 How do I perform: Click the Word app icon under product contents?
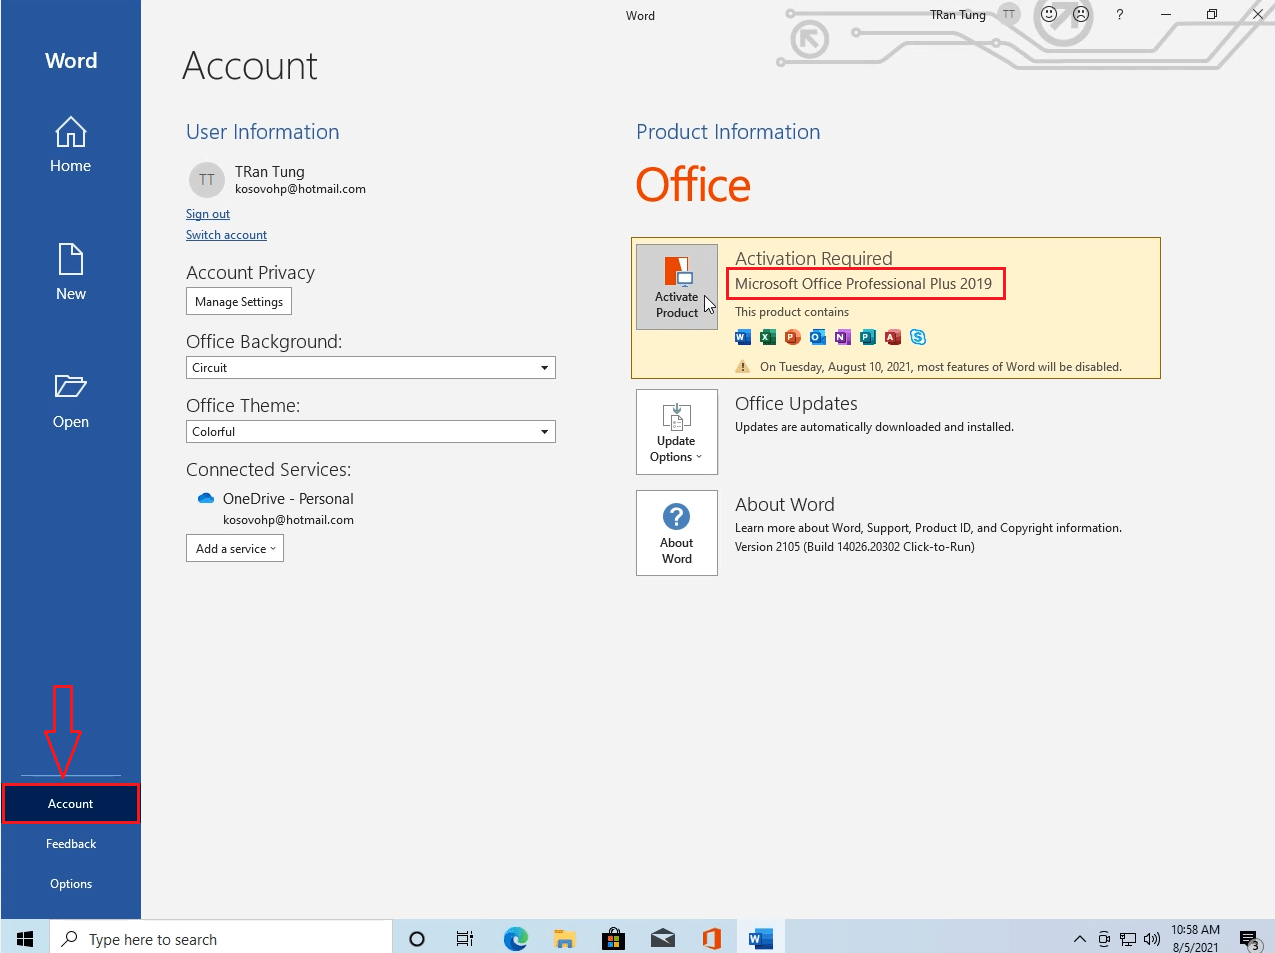click(x=743, y=337)
